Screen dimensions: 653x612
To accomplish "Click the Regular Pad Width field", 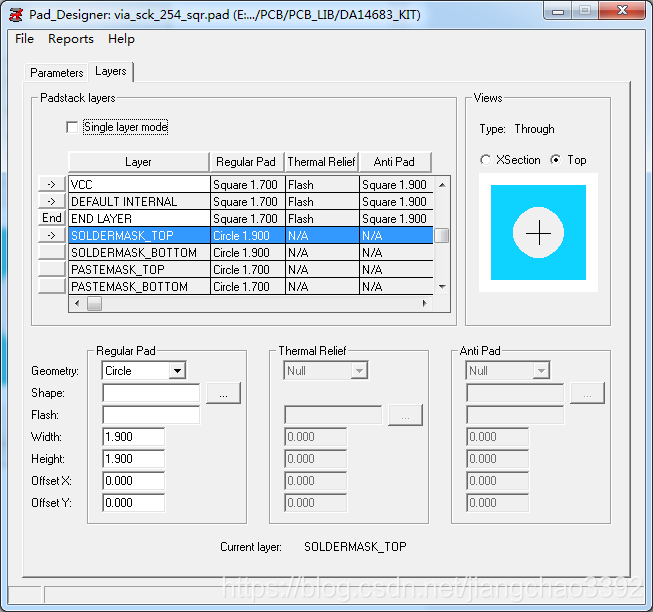I will pos(133,437).
